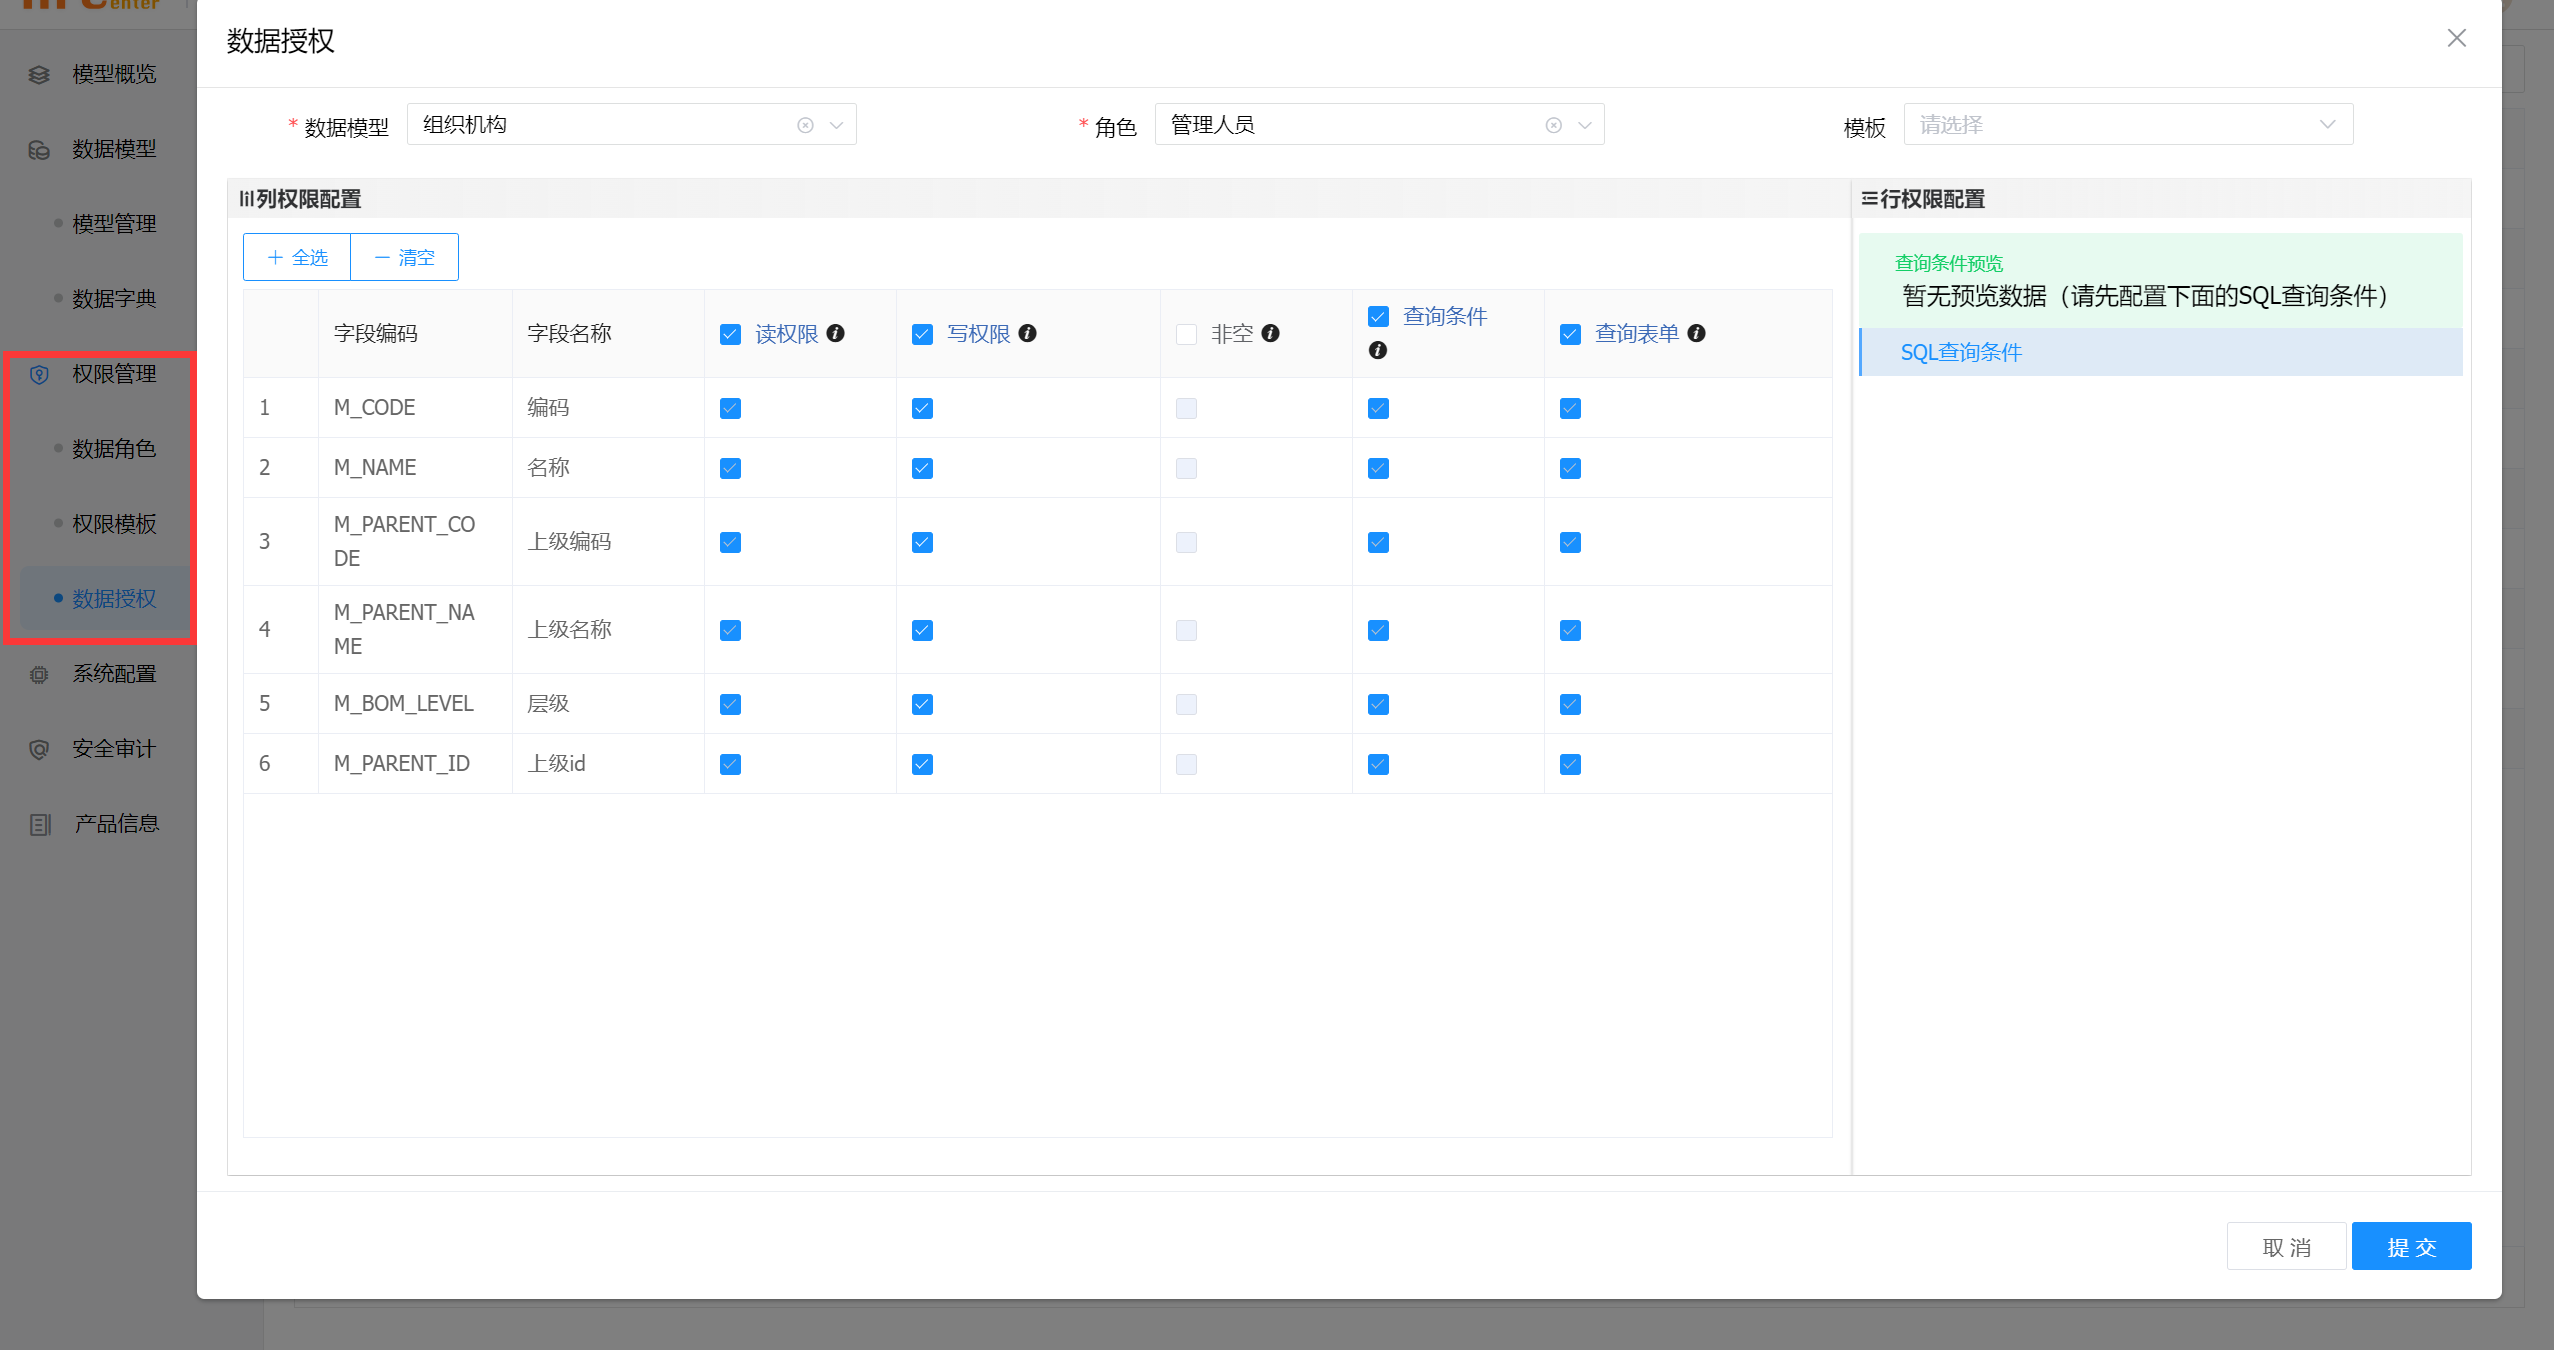Click the 数据模型 sidebar icon
2554x1350 pixels.
tap(39, 150)
